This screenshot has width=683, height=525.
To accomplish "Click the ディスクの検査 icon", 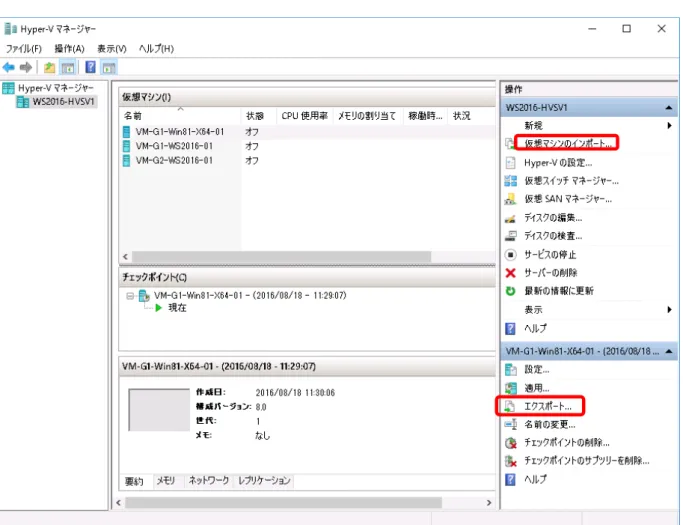I will tap(510, 236).
